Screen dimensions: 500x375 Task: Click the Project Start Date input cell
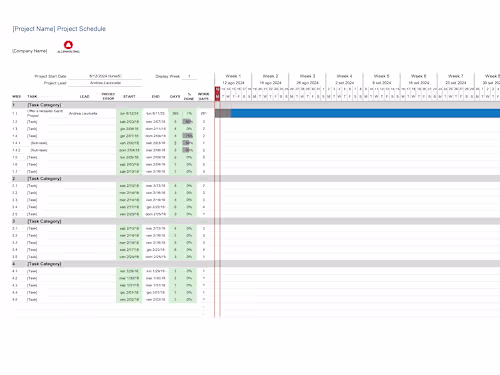(x=105, y=76)
